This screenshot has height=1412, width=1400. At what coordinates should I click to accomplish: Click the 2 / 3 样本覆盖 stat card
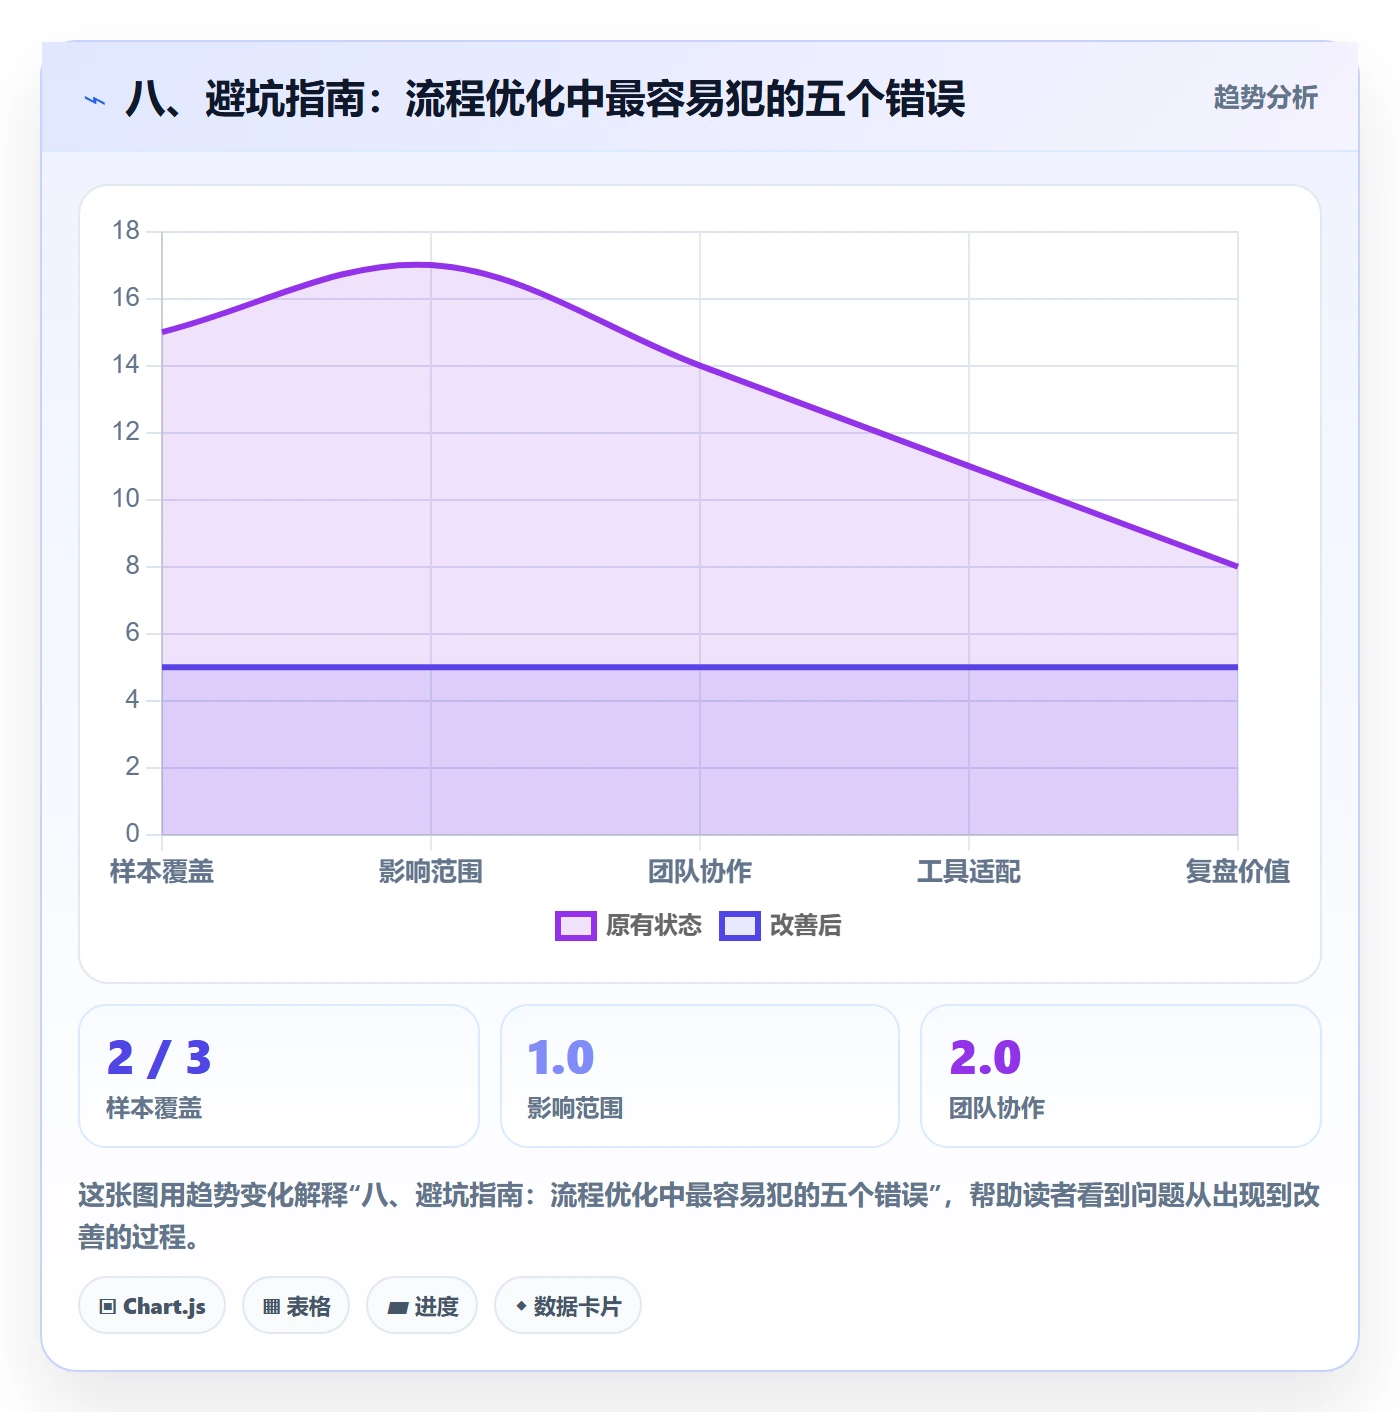[279, 1076]
